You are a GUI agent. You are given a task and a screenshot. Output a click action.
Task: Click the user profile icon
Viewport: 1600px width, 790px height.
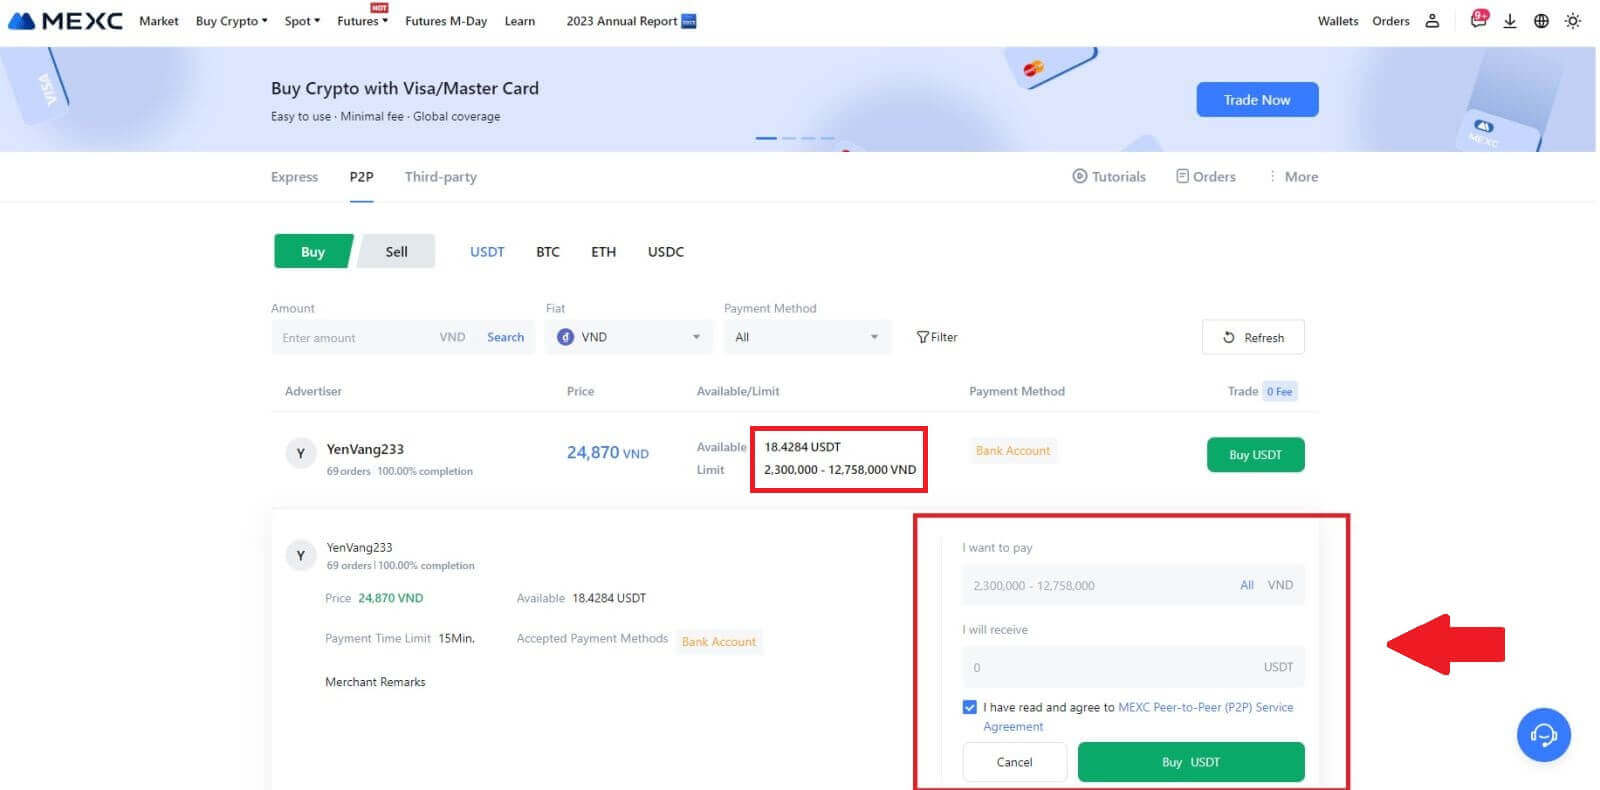click(x=1432, y=21)
